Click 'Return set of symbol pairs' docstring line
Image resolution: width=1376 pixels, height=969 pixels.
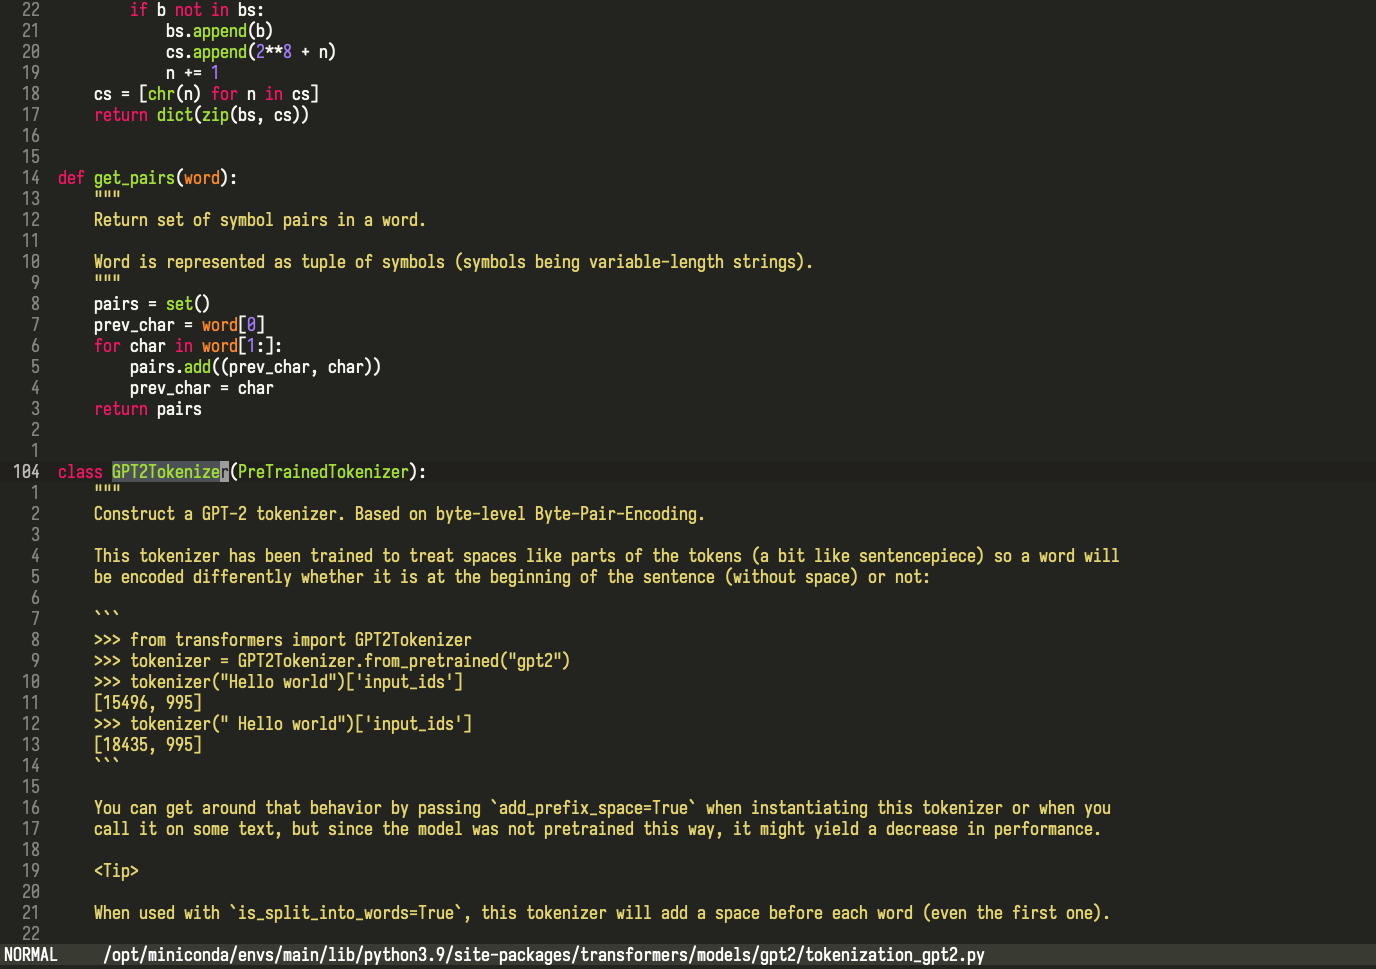tap(260, 220)
